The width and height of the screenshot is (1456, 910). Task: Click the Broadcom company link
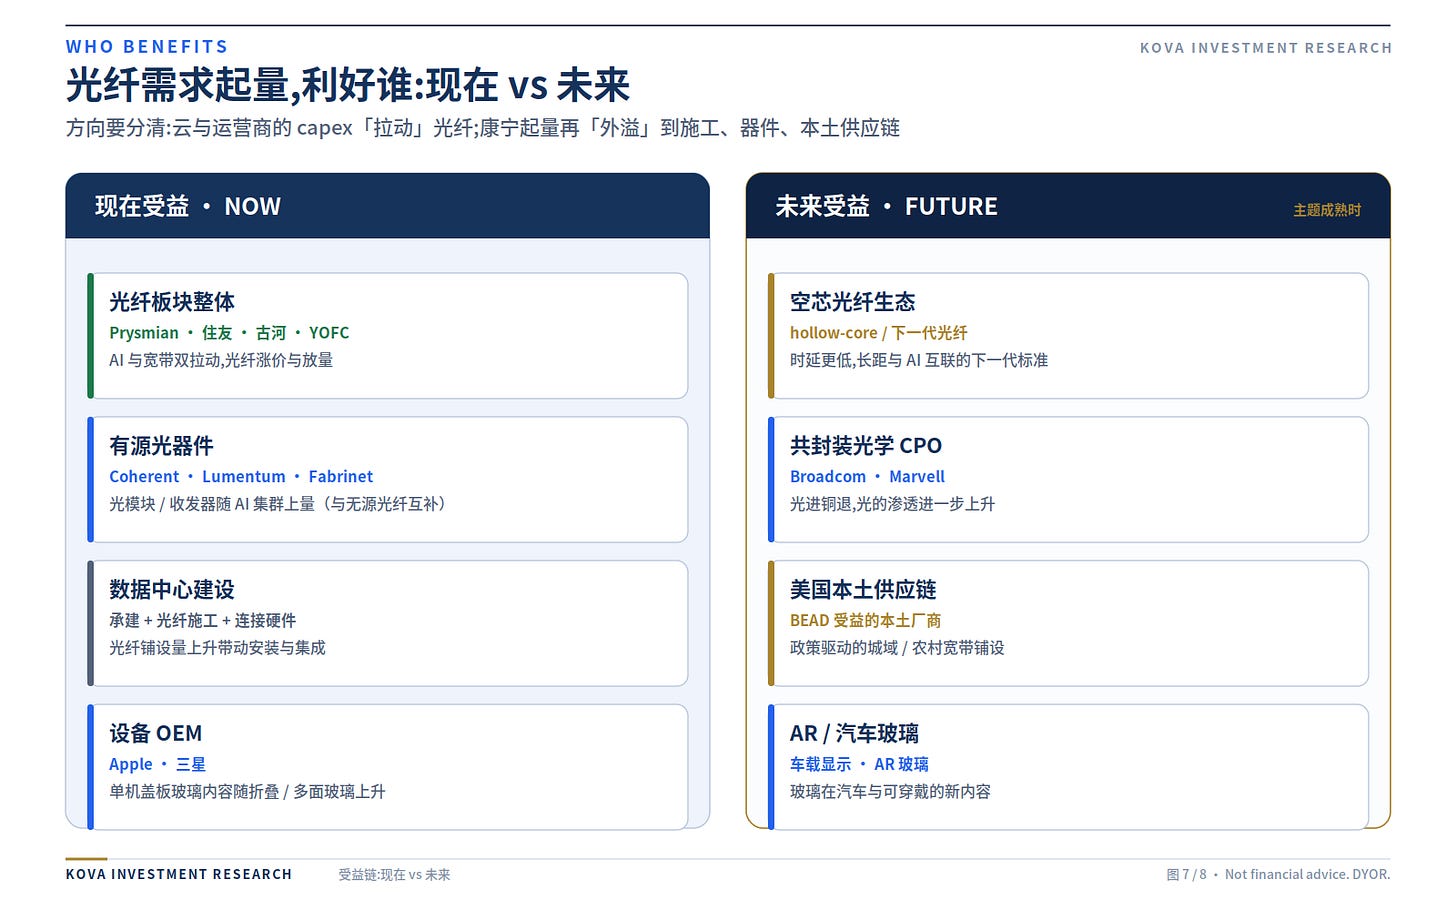point(828,477)
